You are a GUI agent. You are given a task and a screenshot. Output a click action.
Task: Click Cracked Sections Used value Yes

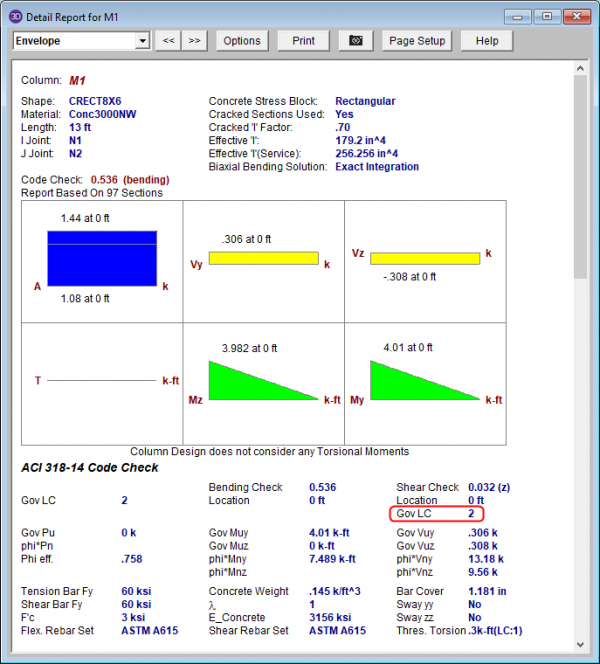tap(344, 114)
